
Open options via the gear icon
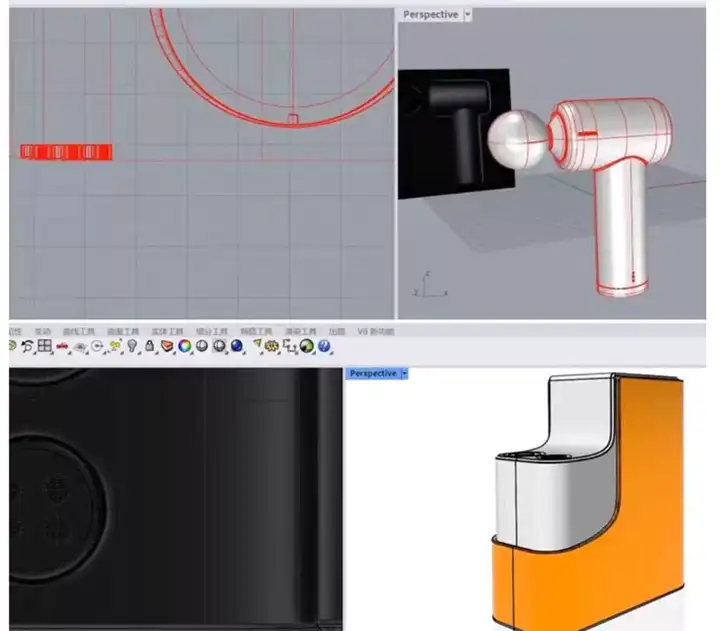272,346
